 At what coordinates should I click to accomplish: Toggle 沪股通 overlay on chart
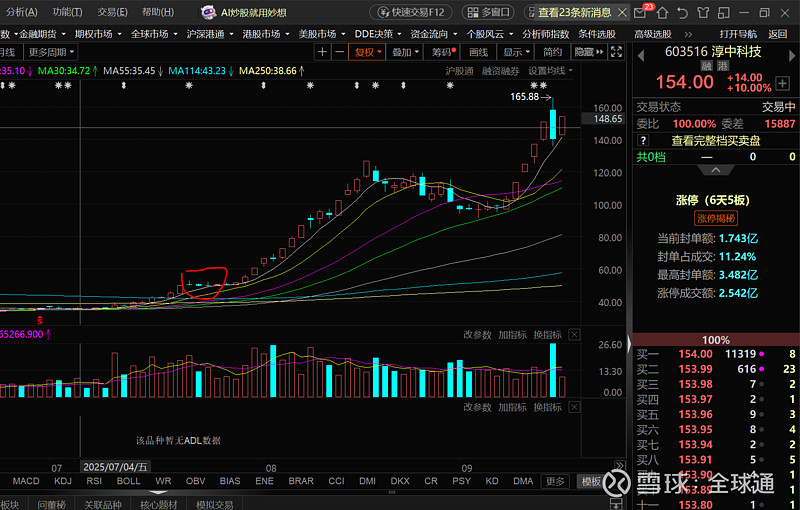click(459, 71)
